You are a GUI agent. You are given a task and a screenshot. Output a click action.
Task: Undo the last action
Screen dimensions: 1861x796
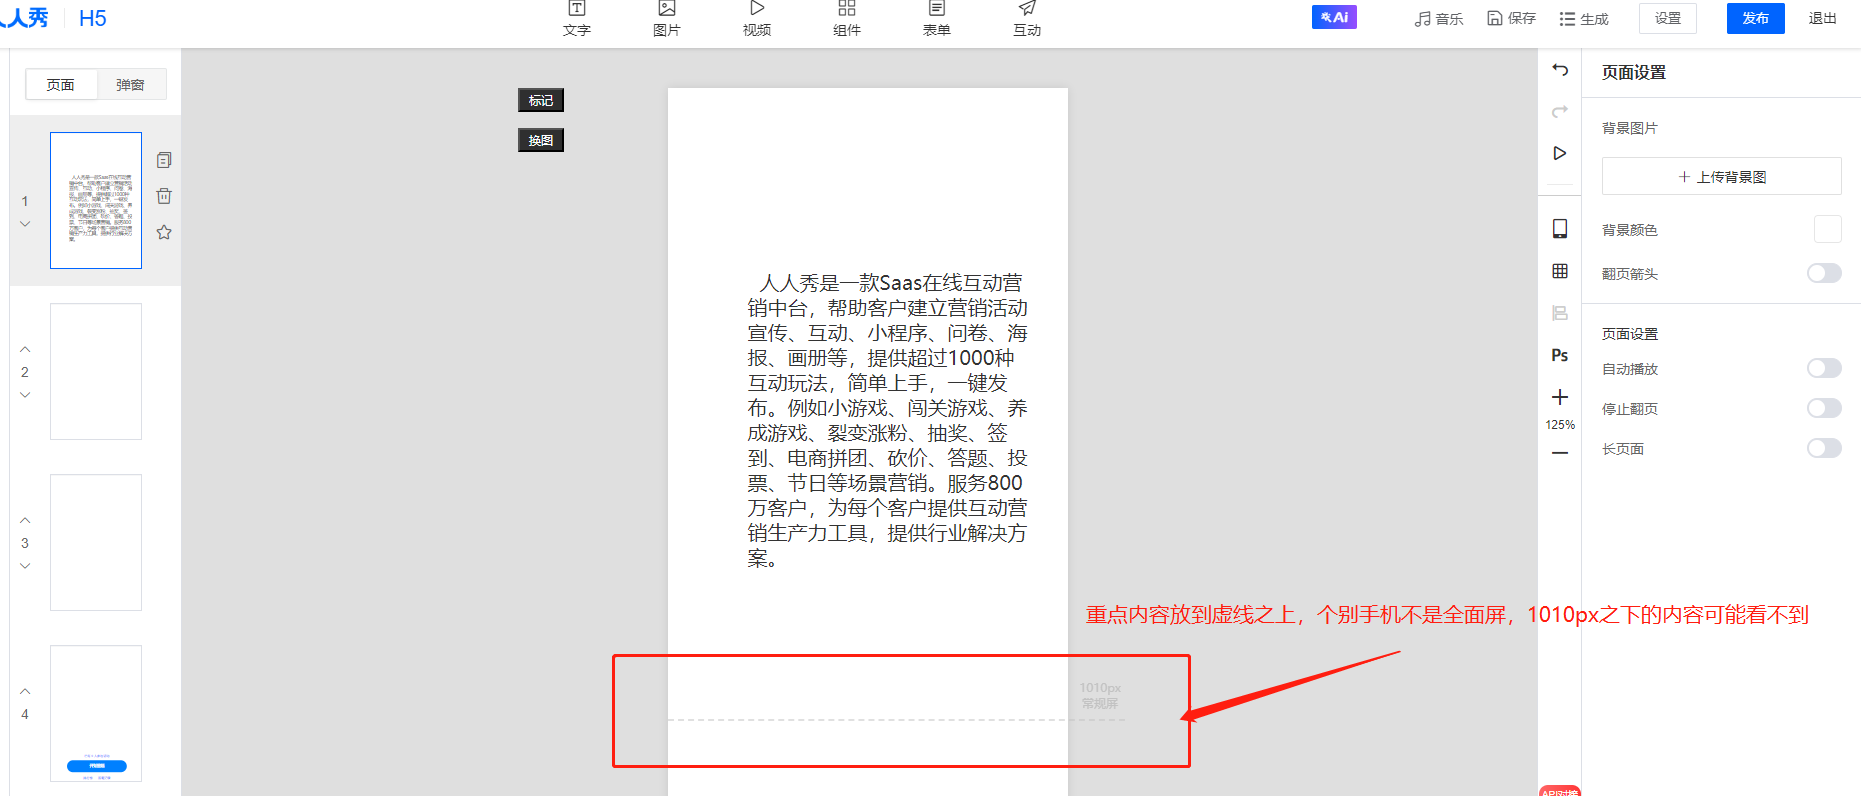tap(1560, 70)
